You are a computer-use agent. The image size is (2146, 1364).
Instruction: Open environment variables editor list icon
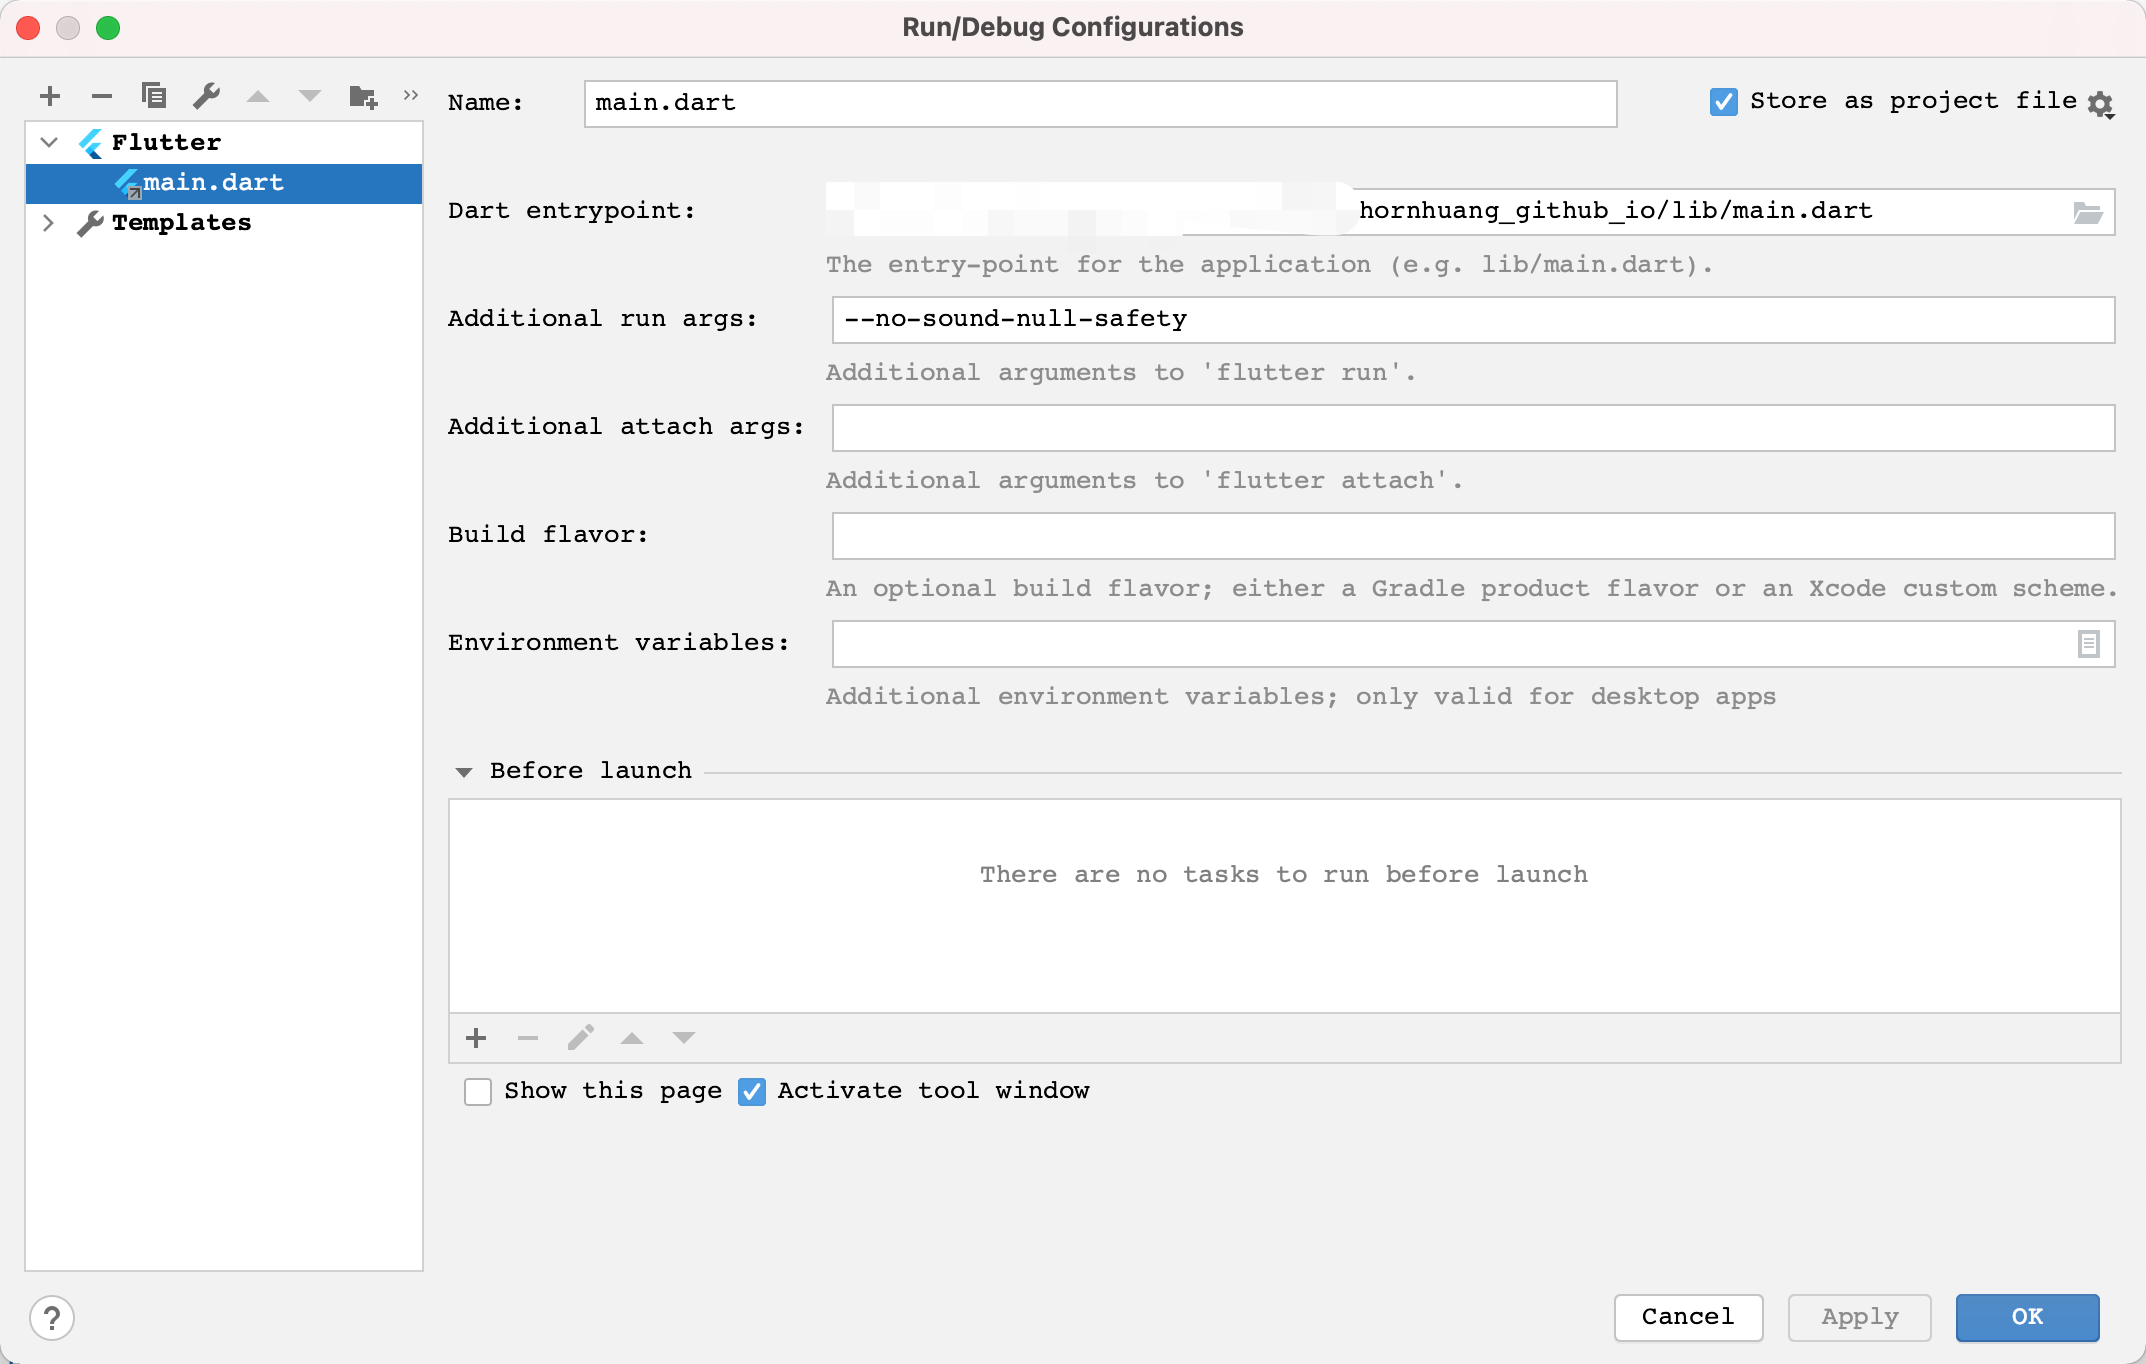click(2088, 644)
